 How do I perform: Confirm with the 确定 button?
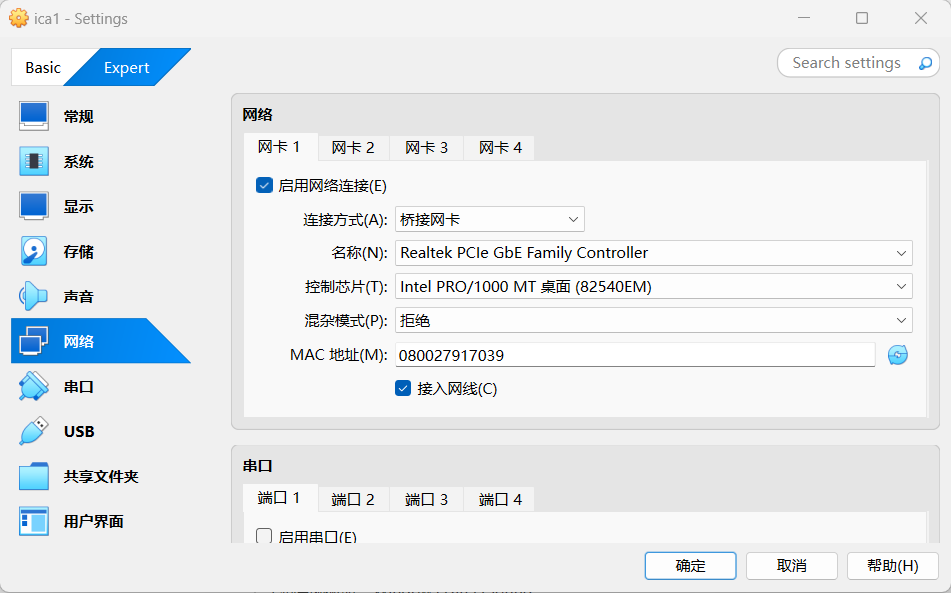click(x=690, y=566)
